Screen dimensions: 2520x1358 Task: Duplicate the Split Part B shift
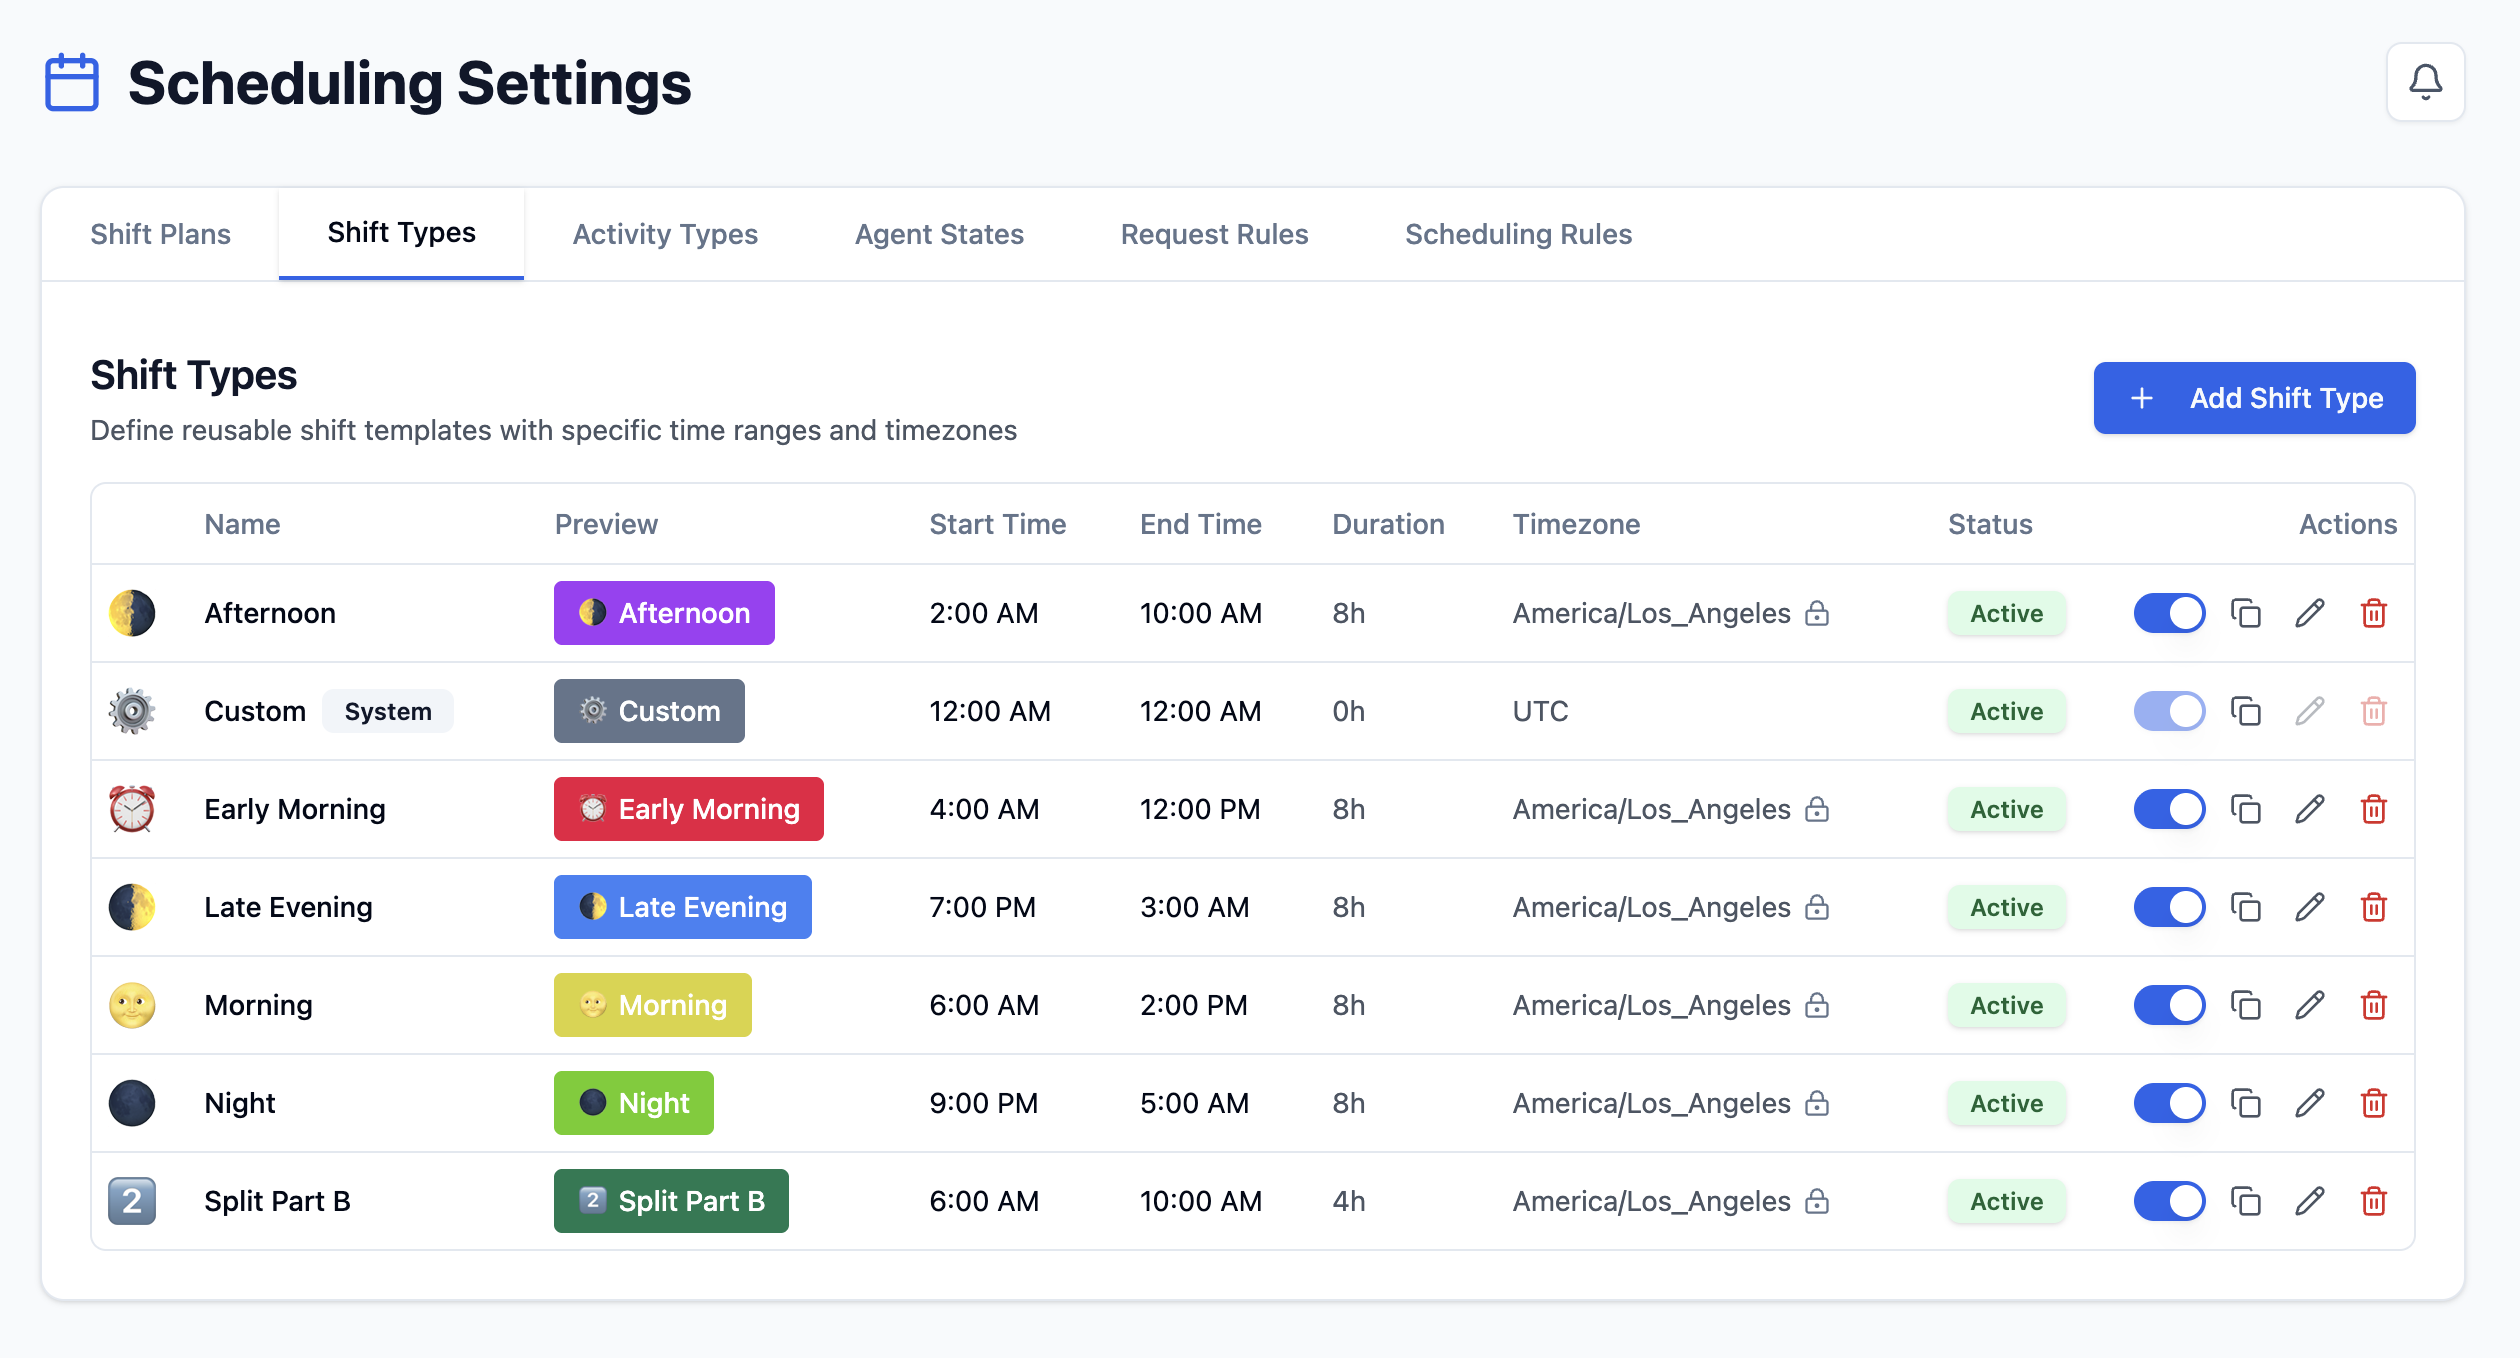pyautogui.click(x=2246, y=1201)
